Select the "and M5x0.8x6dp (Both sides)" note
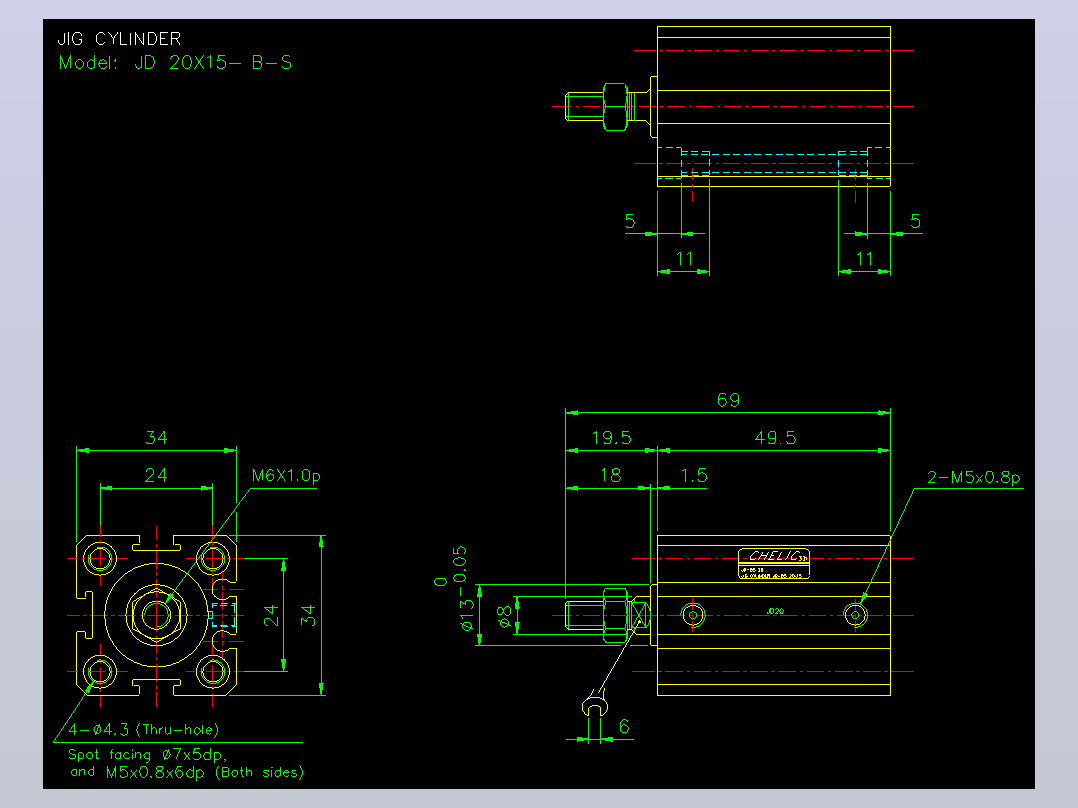 (187, 772)
